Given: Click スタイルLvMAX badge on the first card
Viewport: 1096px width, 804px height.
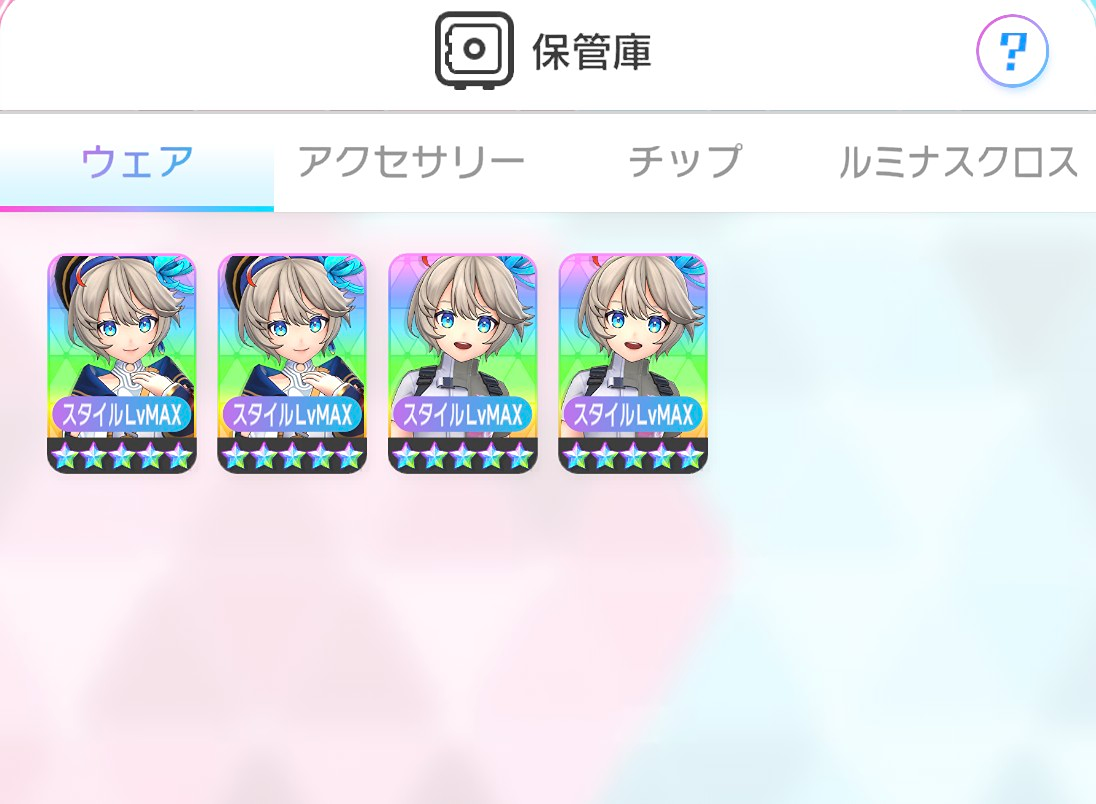Looking at the screenshot, I should click(122, 415).
